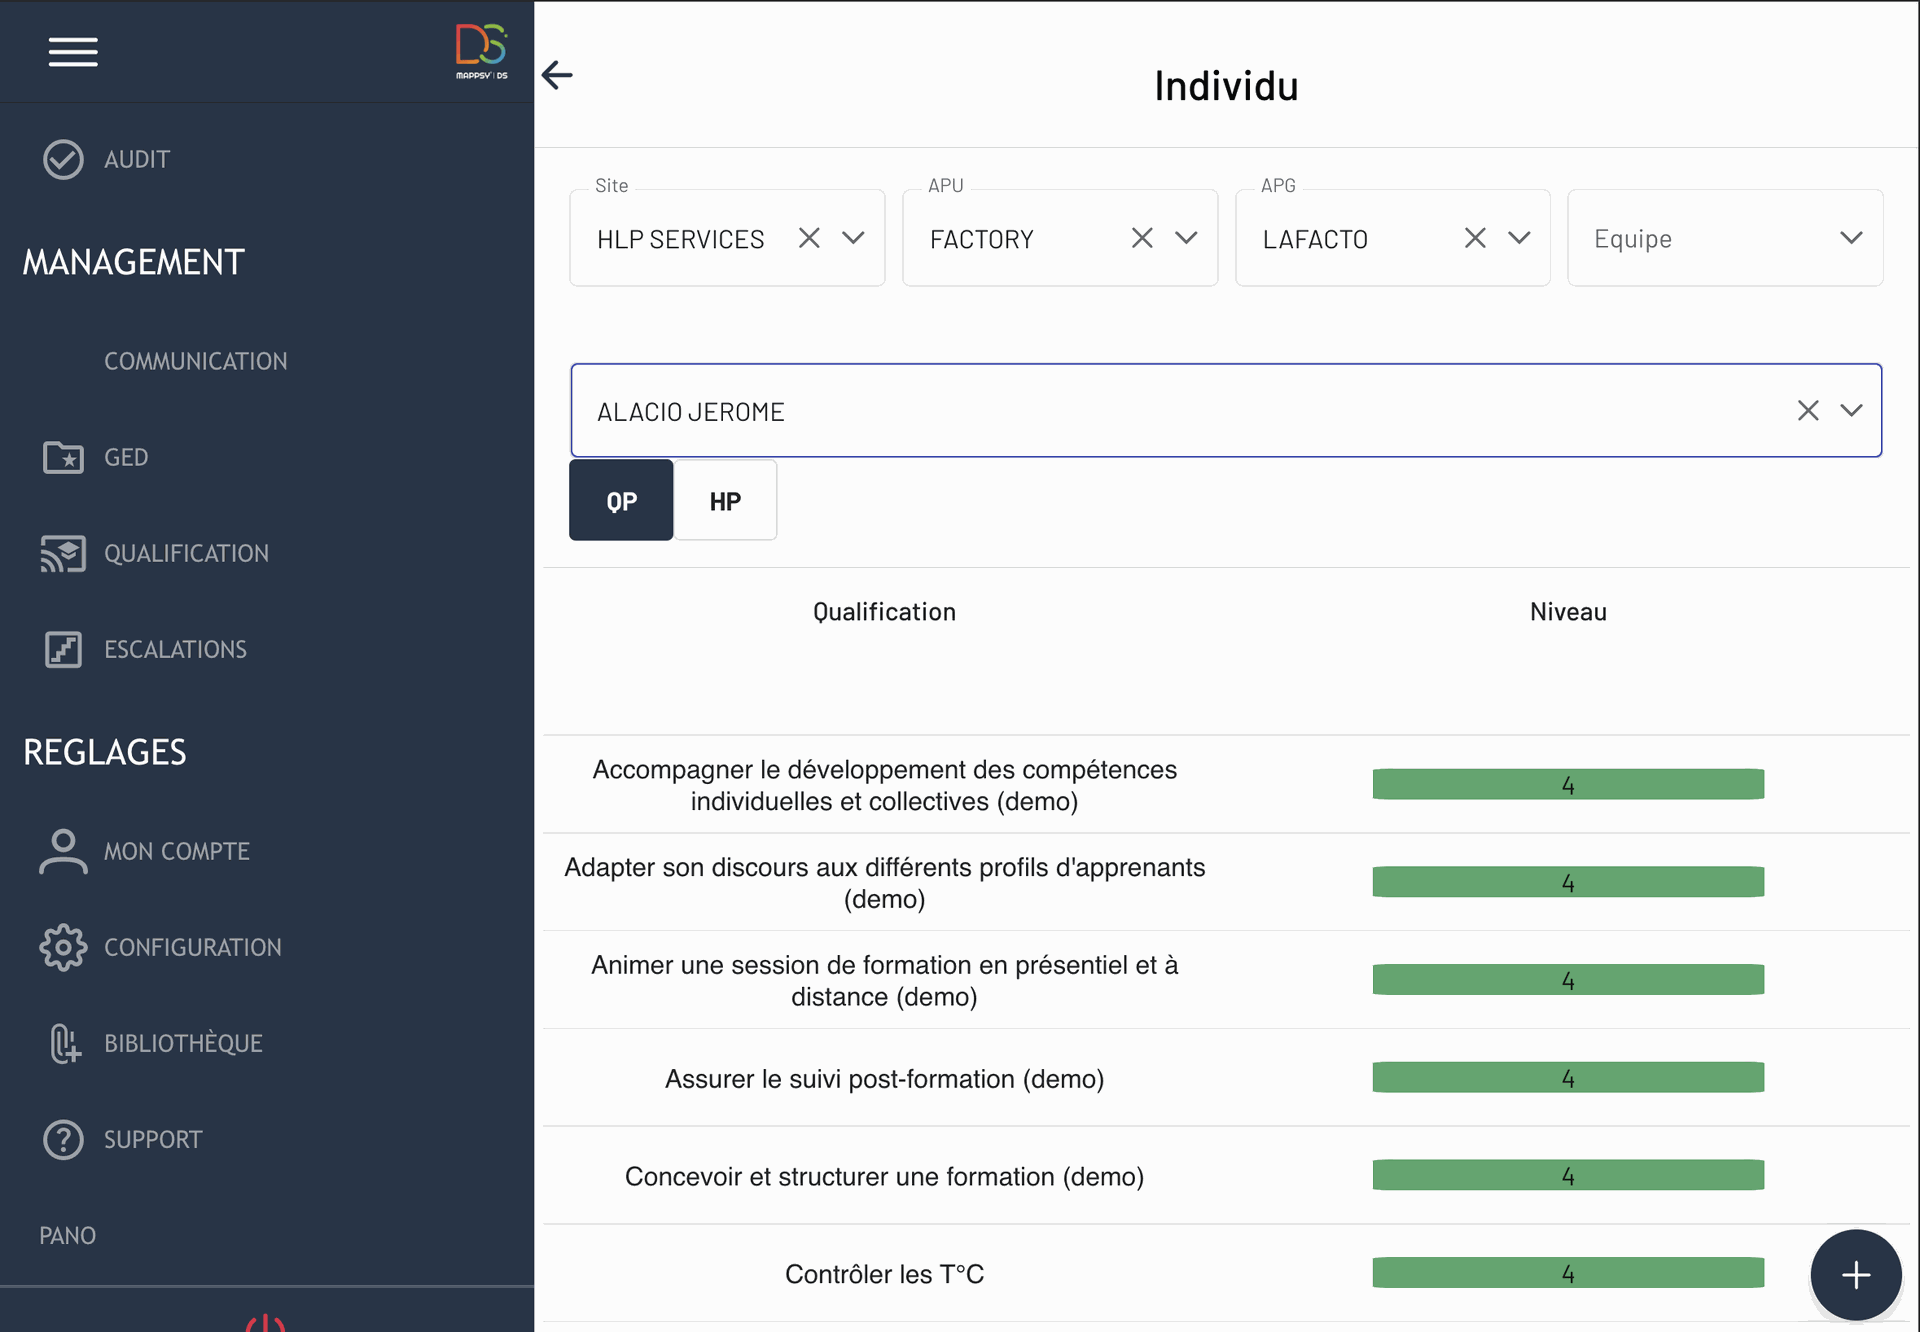Expand the APU FACTORY dropdown arrow

click(1186, 238)
